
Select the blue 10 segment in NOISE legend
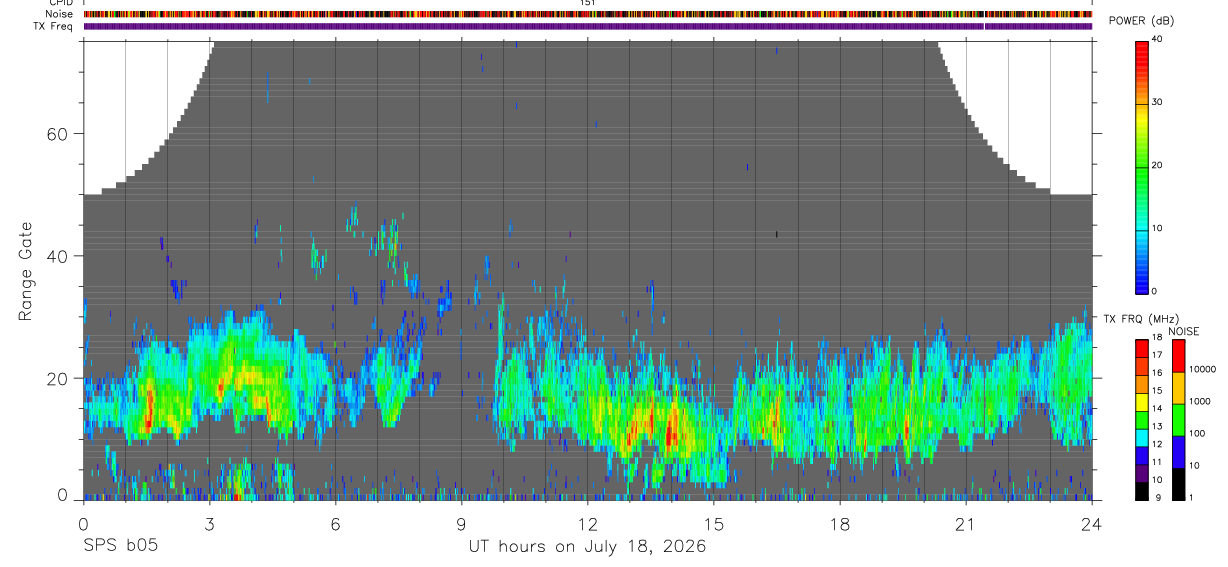point(1178,451)
